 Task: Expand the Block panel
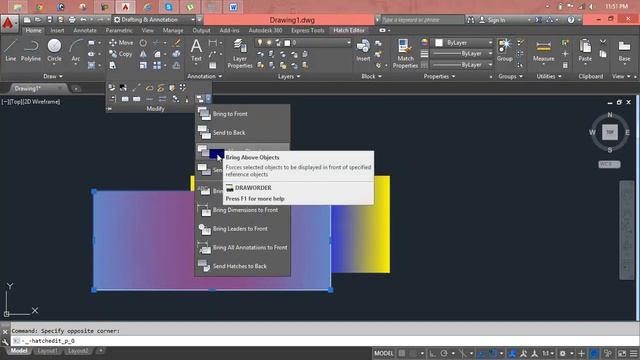371,76
